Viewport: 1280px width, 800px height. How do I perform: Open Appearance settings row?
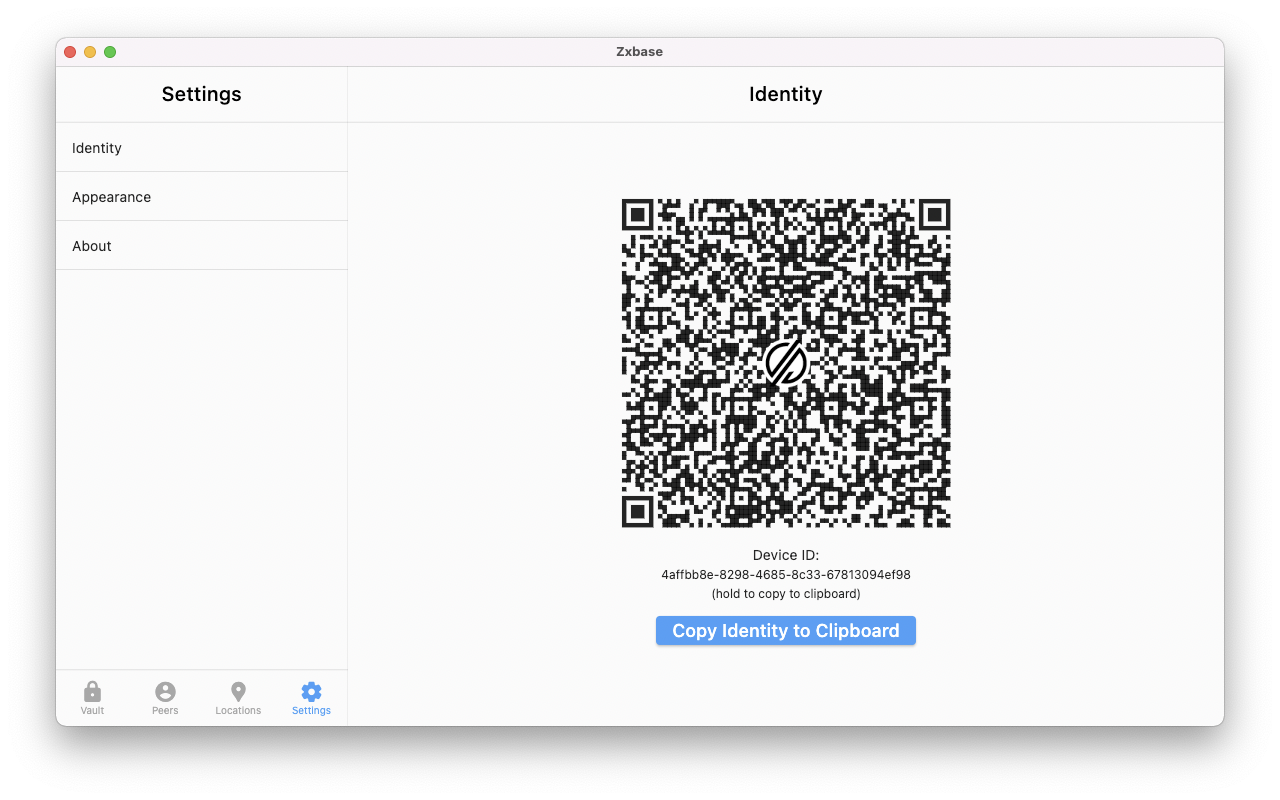(201, 197)
